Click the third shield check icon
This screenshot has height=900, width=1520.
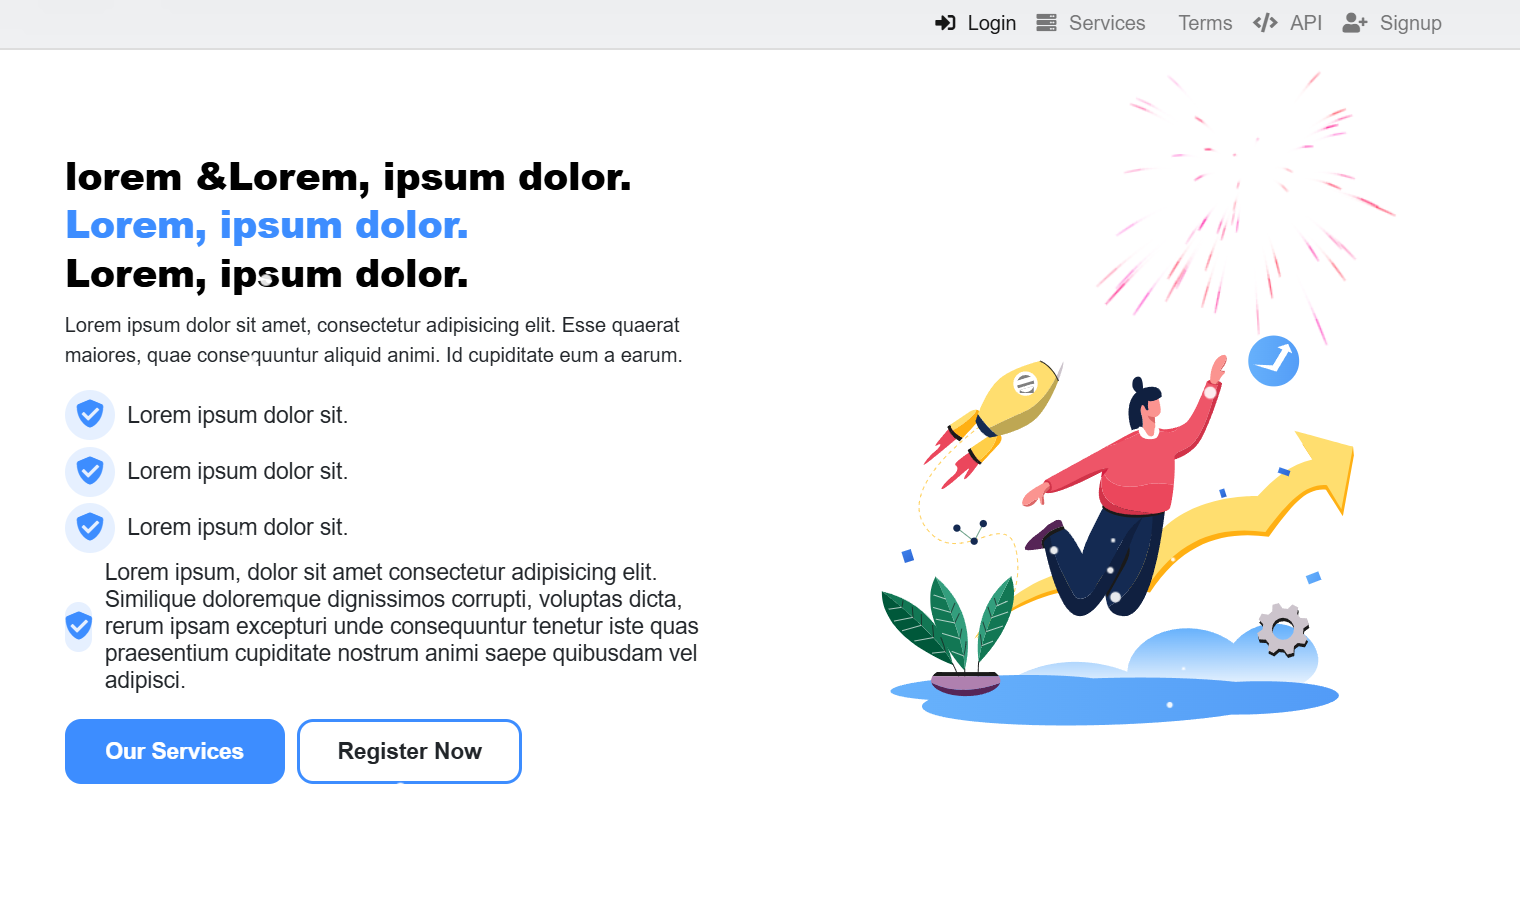[x=90, y=526]
